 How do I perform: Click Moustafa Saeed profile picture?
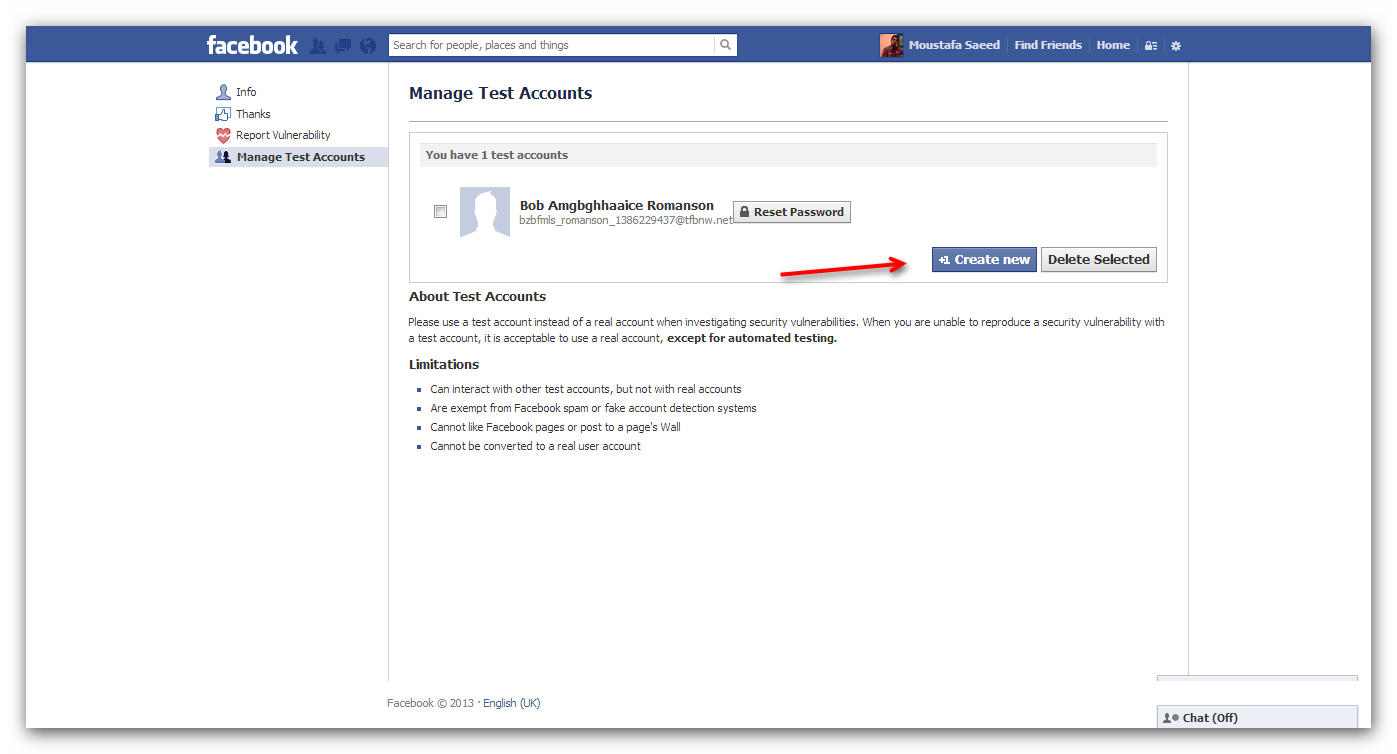pos(891,45)
